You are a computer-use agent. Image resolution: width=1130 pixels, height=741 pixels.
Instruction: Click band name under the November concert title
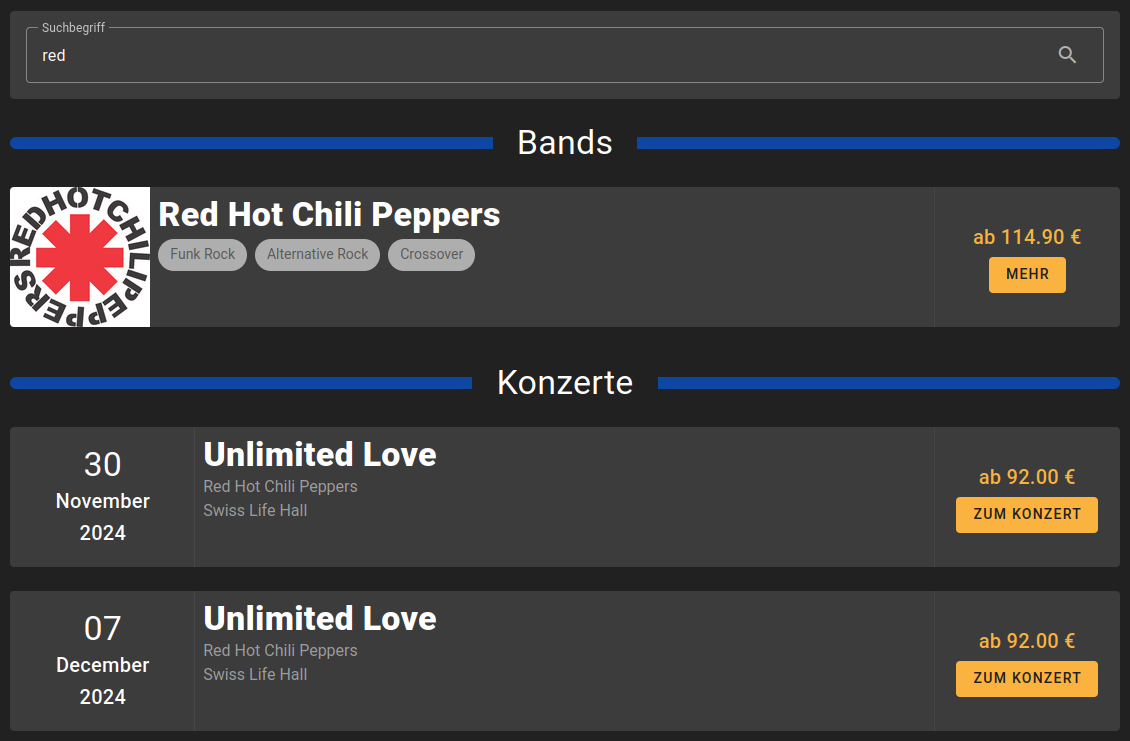pos(280,487)
